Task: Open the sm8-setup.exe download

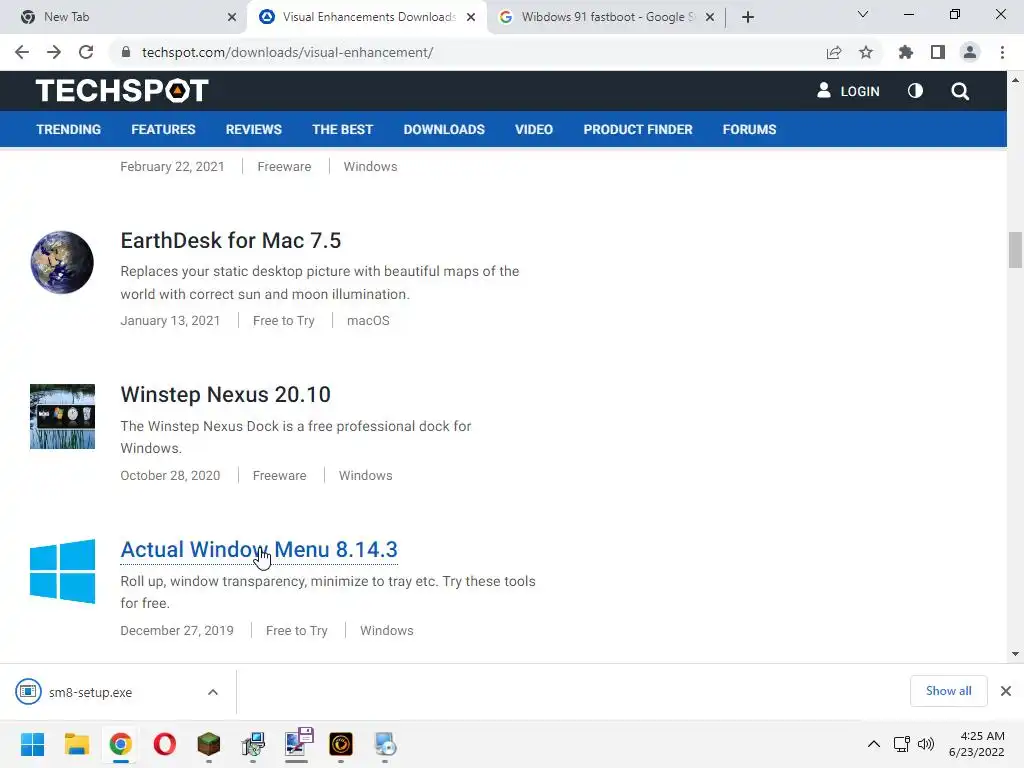Action: coord(90,692)
